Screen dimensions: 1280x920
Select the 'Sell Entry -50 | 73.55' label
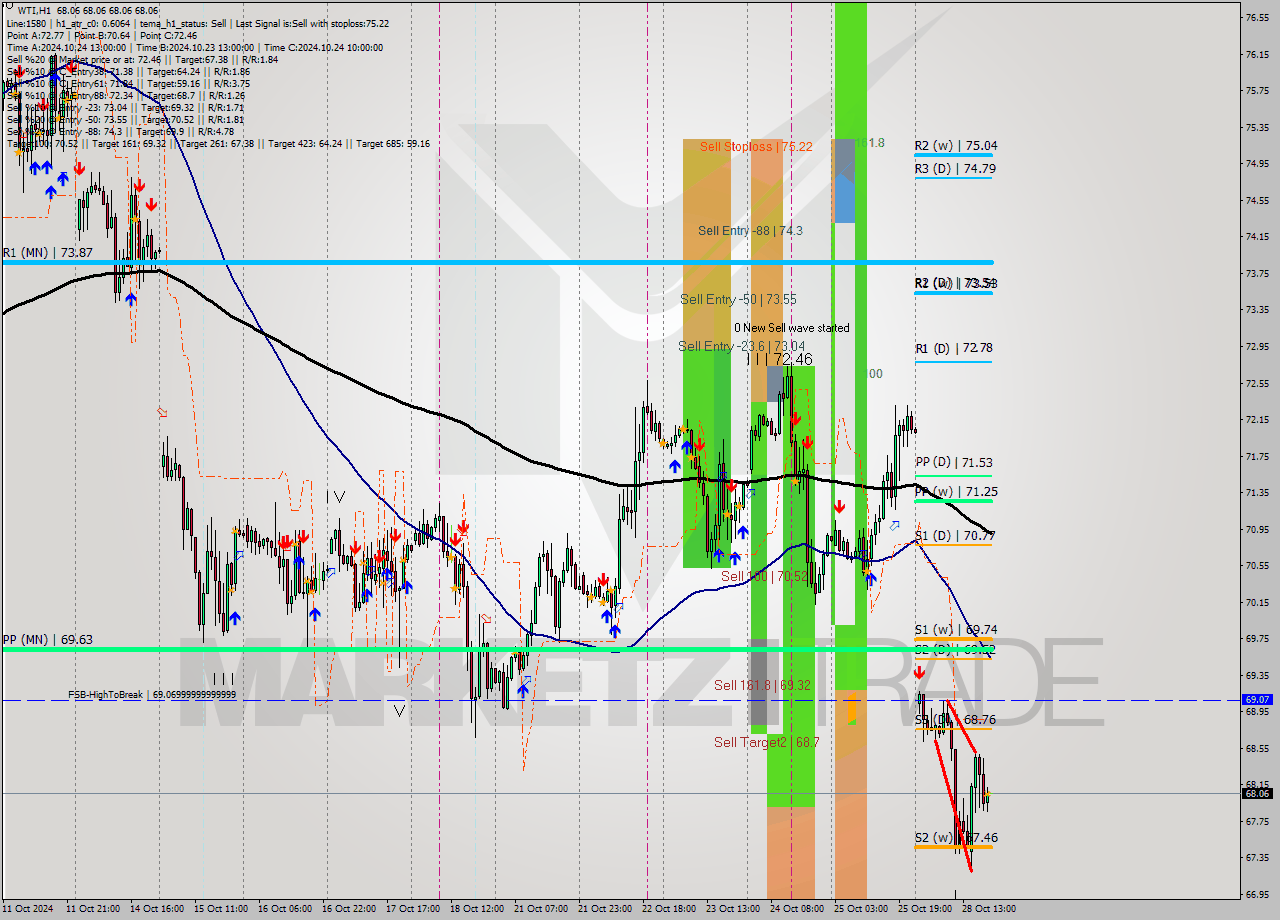coord(738,299)
